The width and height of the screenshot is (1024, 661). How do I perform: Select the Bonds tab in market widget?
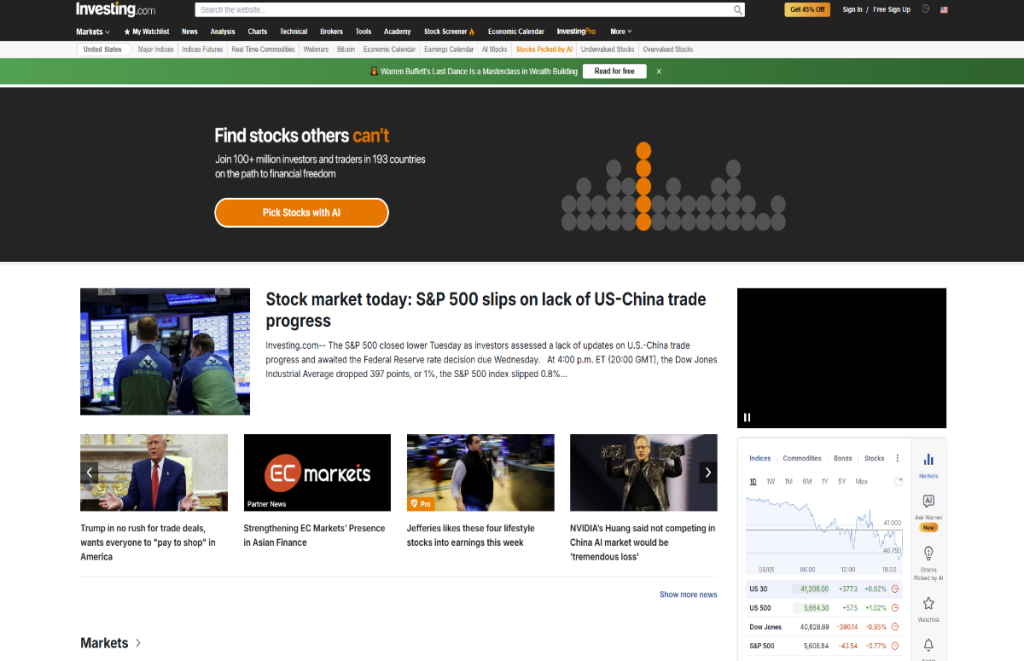[842, 459]
